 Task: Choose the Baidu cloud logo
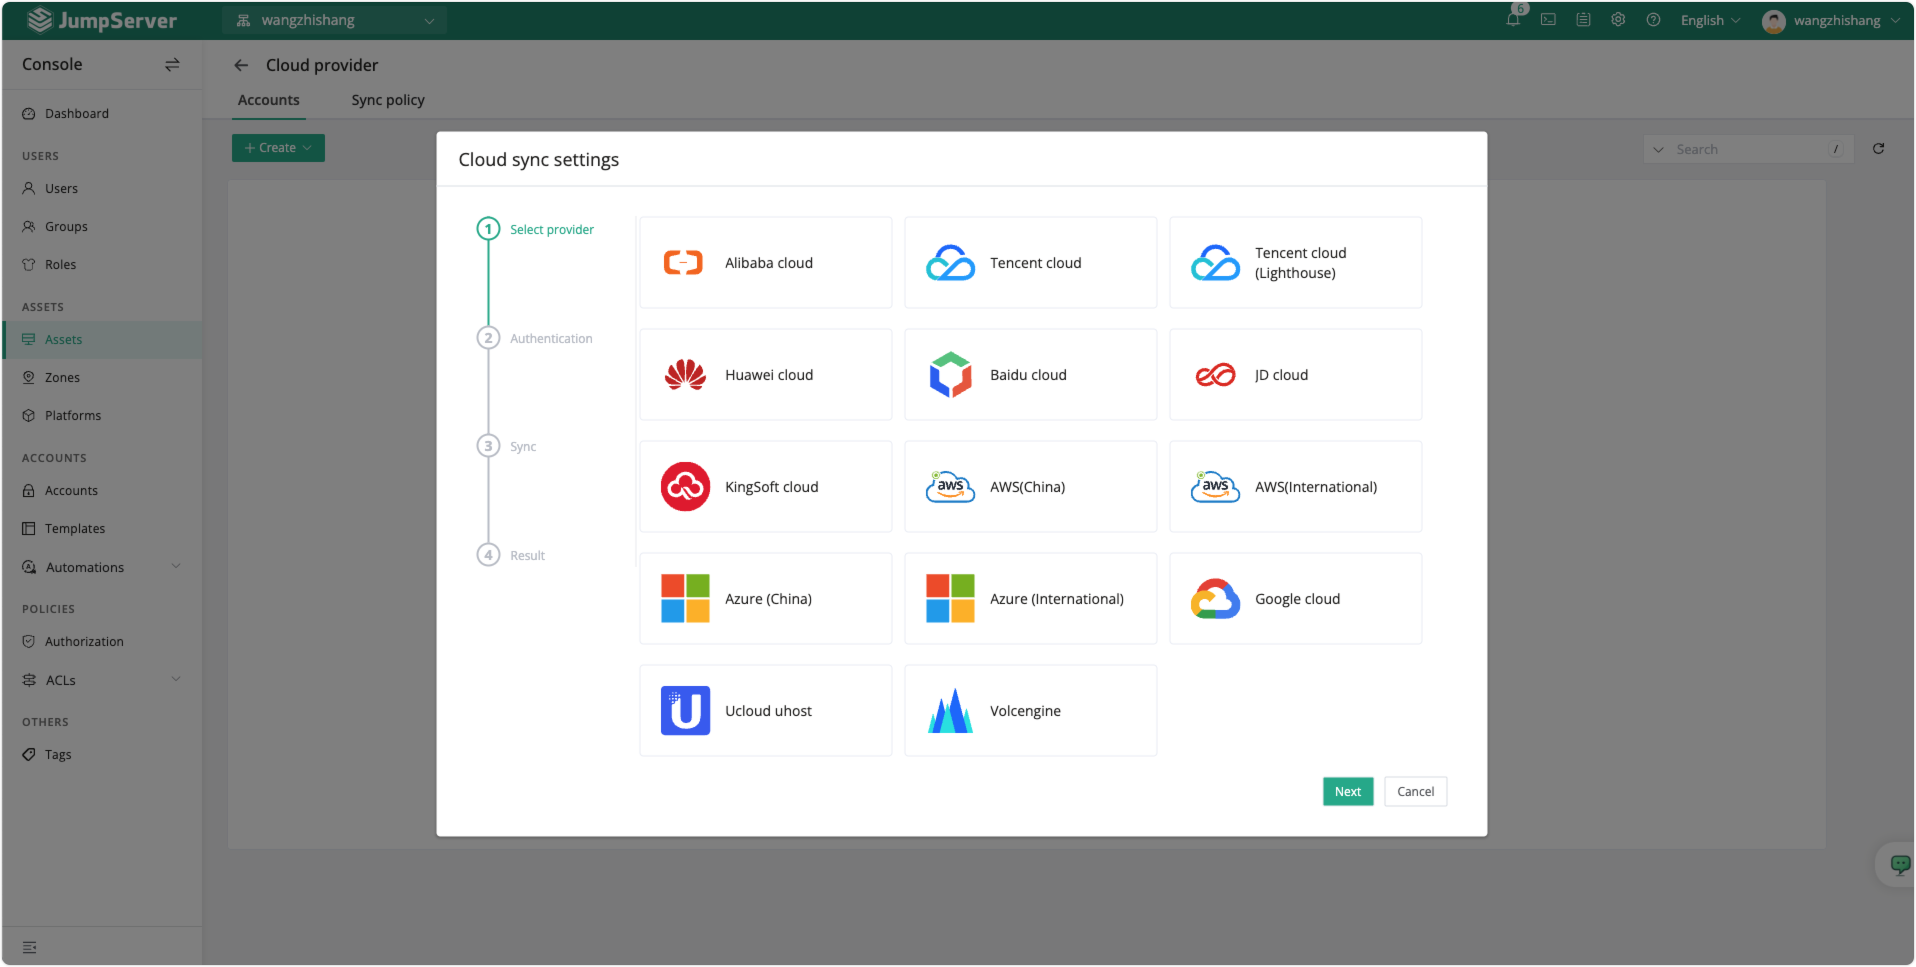click(x=950, y=375)
